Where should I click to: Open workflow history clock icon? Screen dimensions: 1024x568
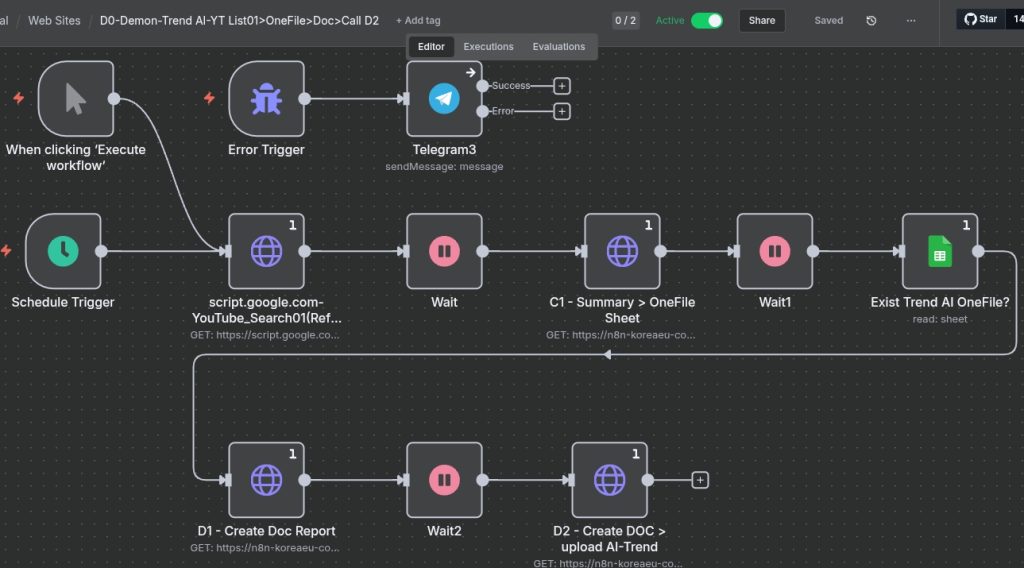pyautogui.click(x=871, y=20)
